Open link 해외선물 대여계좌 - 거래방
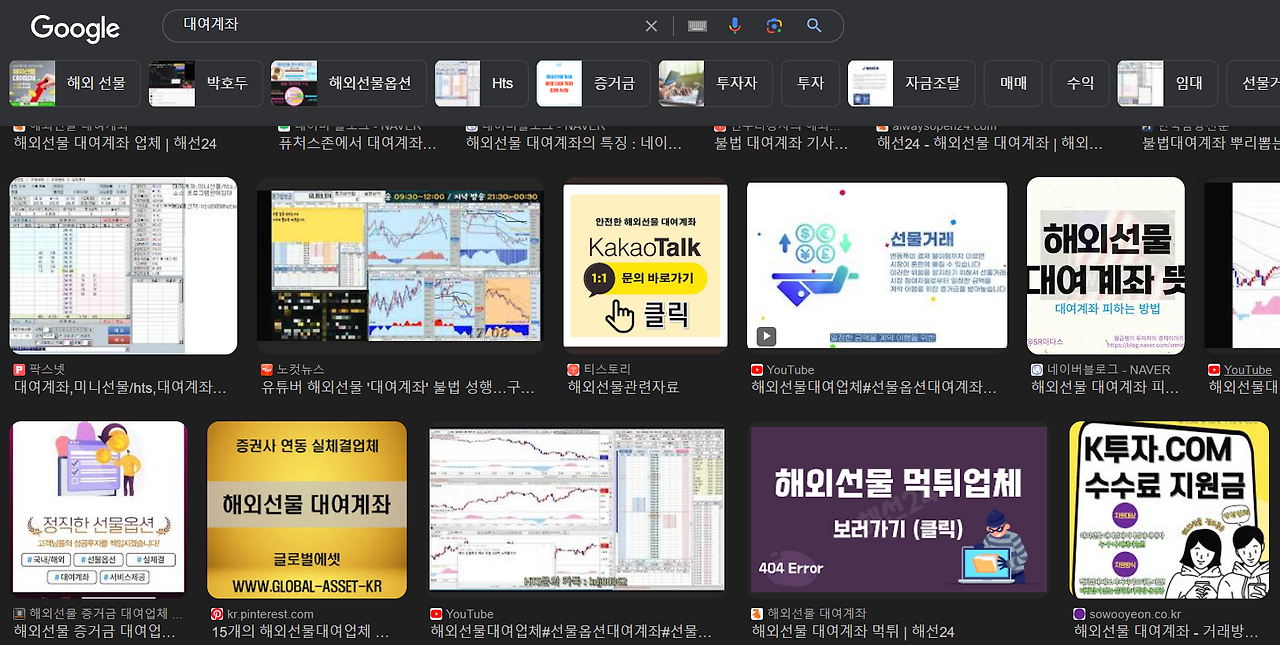 pyautogui.click(x=1166, y=632)
